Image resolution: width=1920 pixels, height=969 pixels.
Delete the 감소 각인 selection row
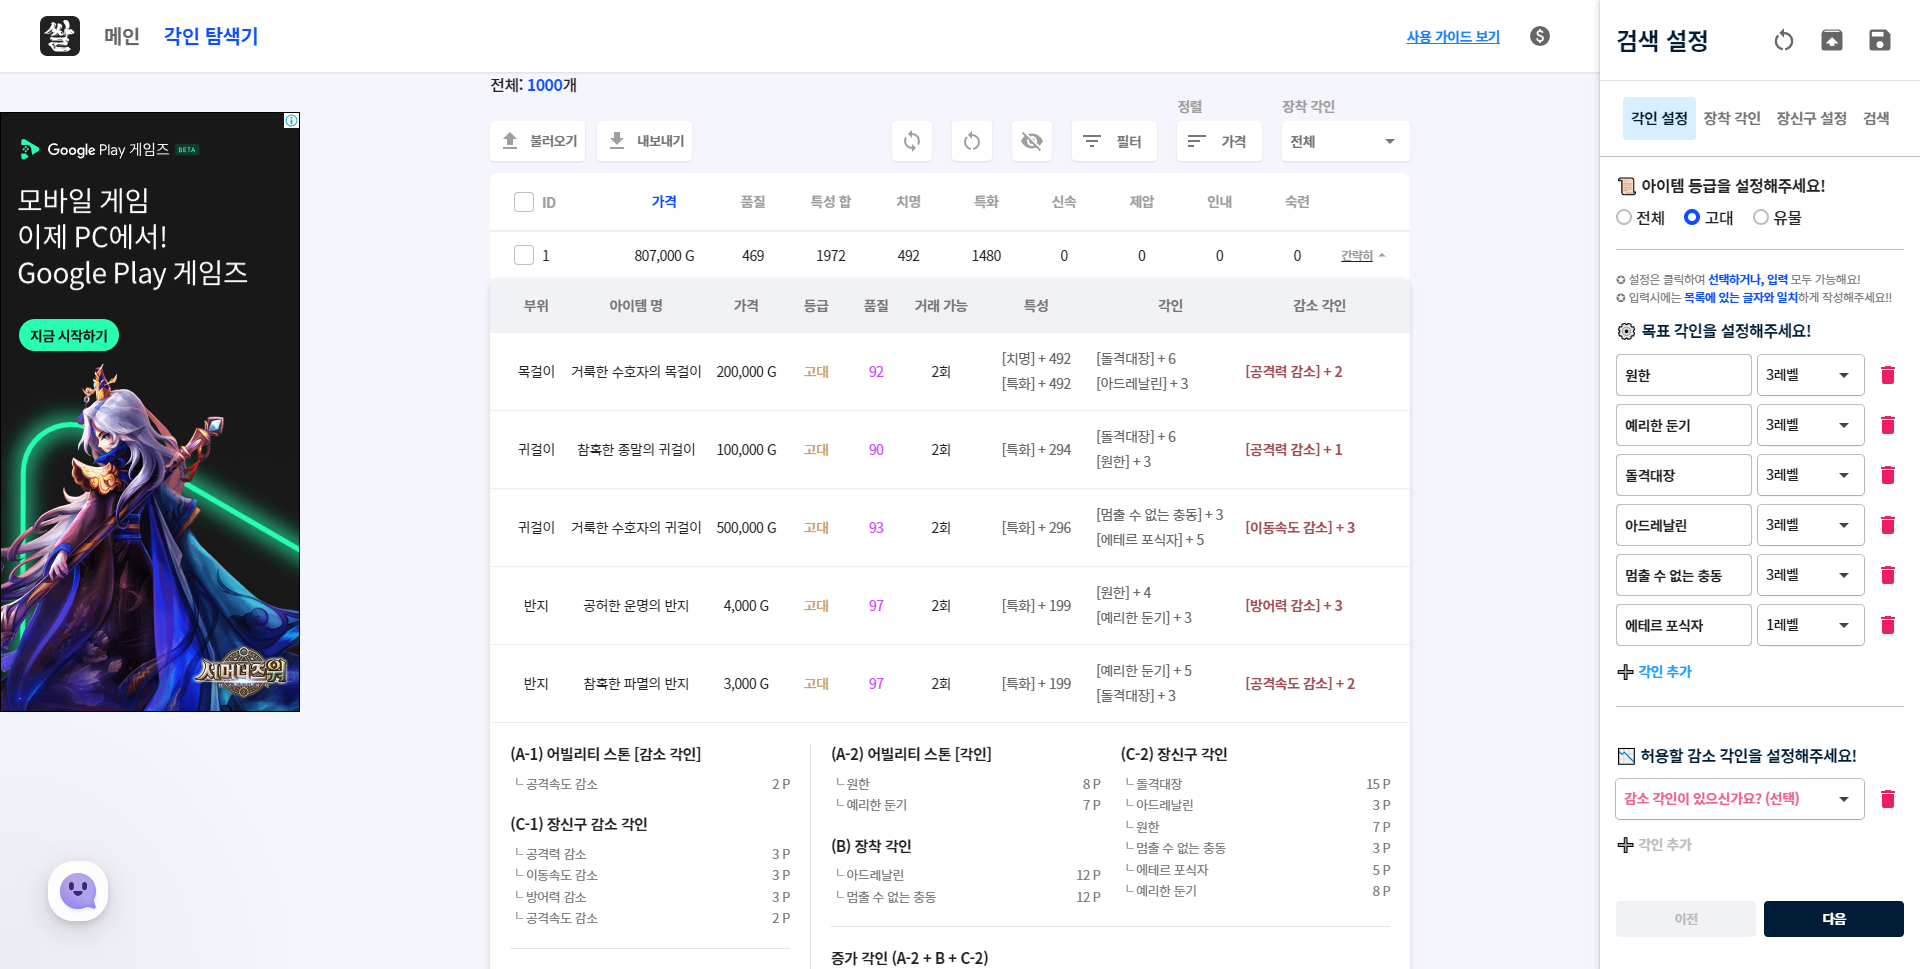click(x=1888, y=799)
